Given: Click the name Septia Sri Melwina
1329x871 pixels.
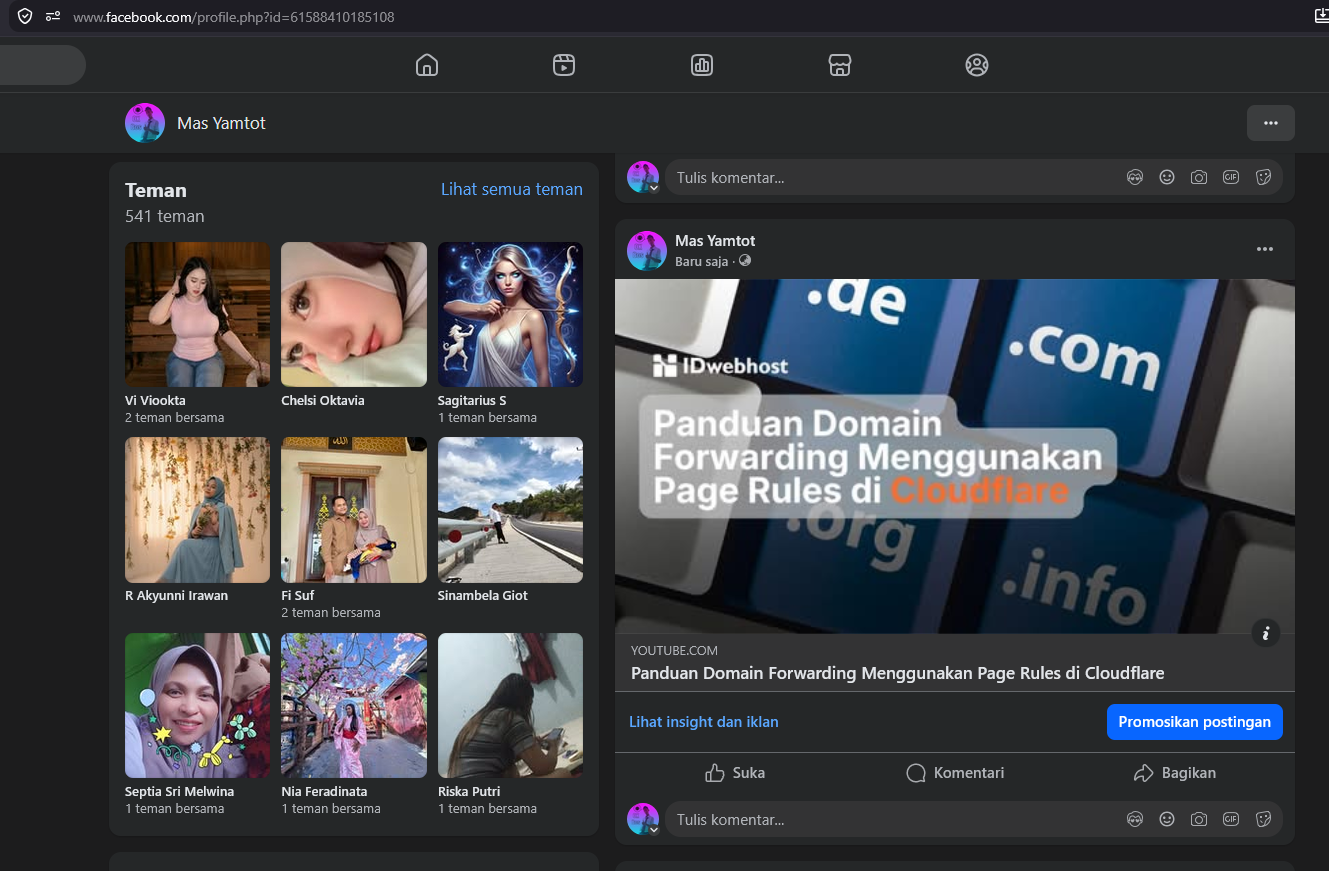Looking at the screenshot, I should pos(179,791).
